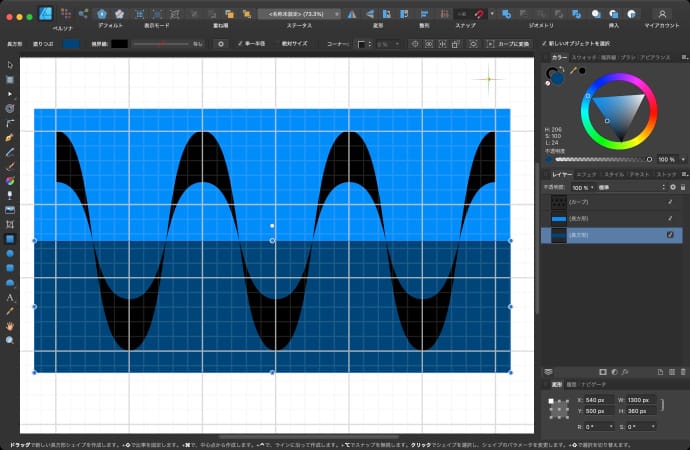Screen dimensions: 690x450
Task: Toggle visibility of the (カーブ) layer
Action: (x=671, y=202)
